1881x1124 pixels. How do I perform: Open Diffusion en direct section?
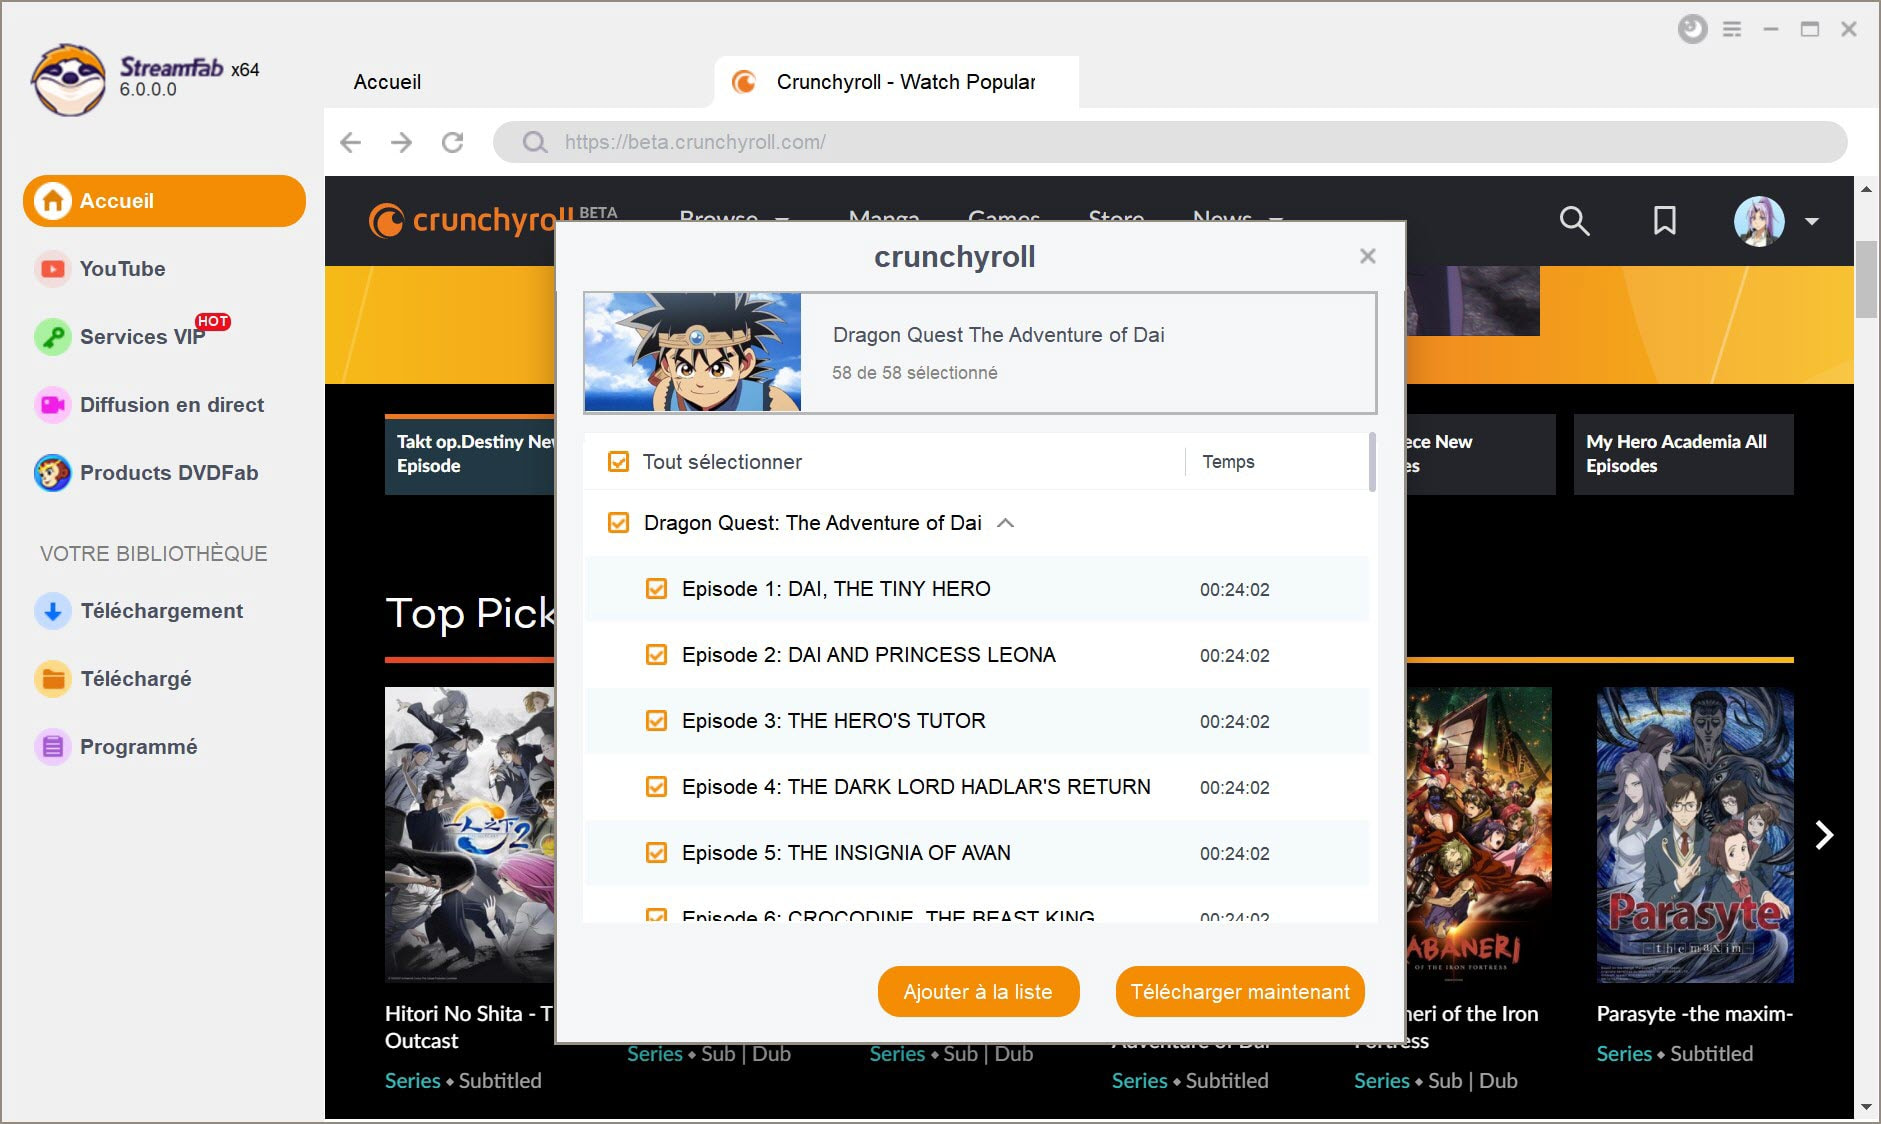click(149, 405)
